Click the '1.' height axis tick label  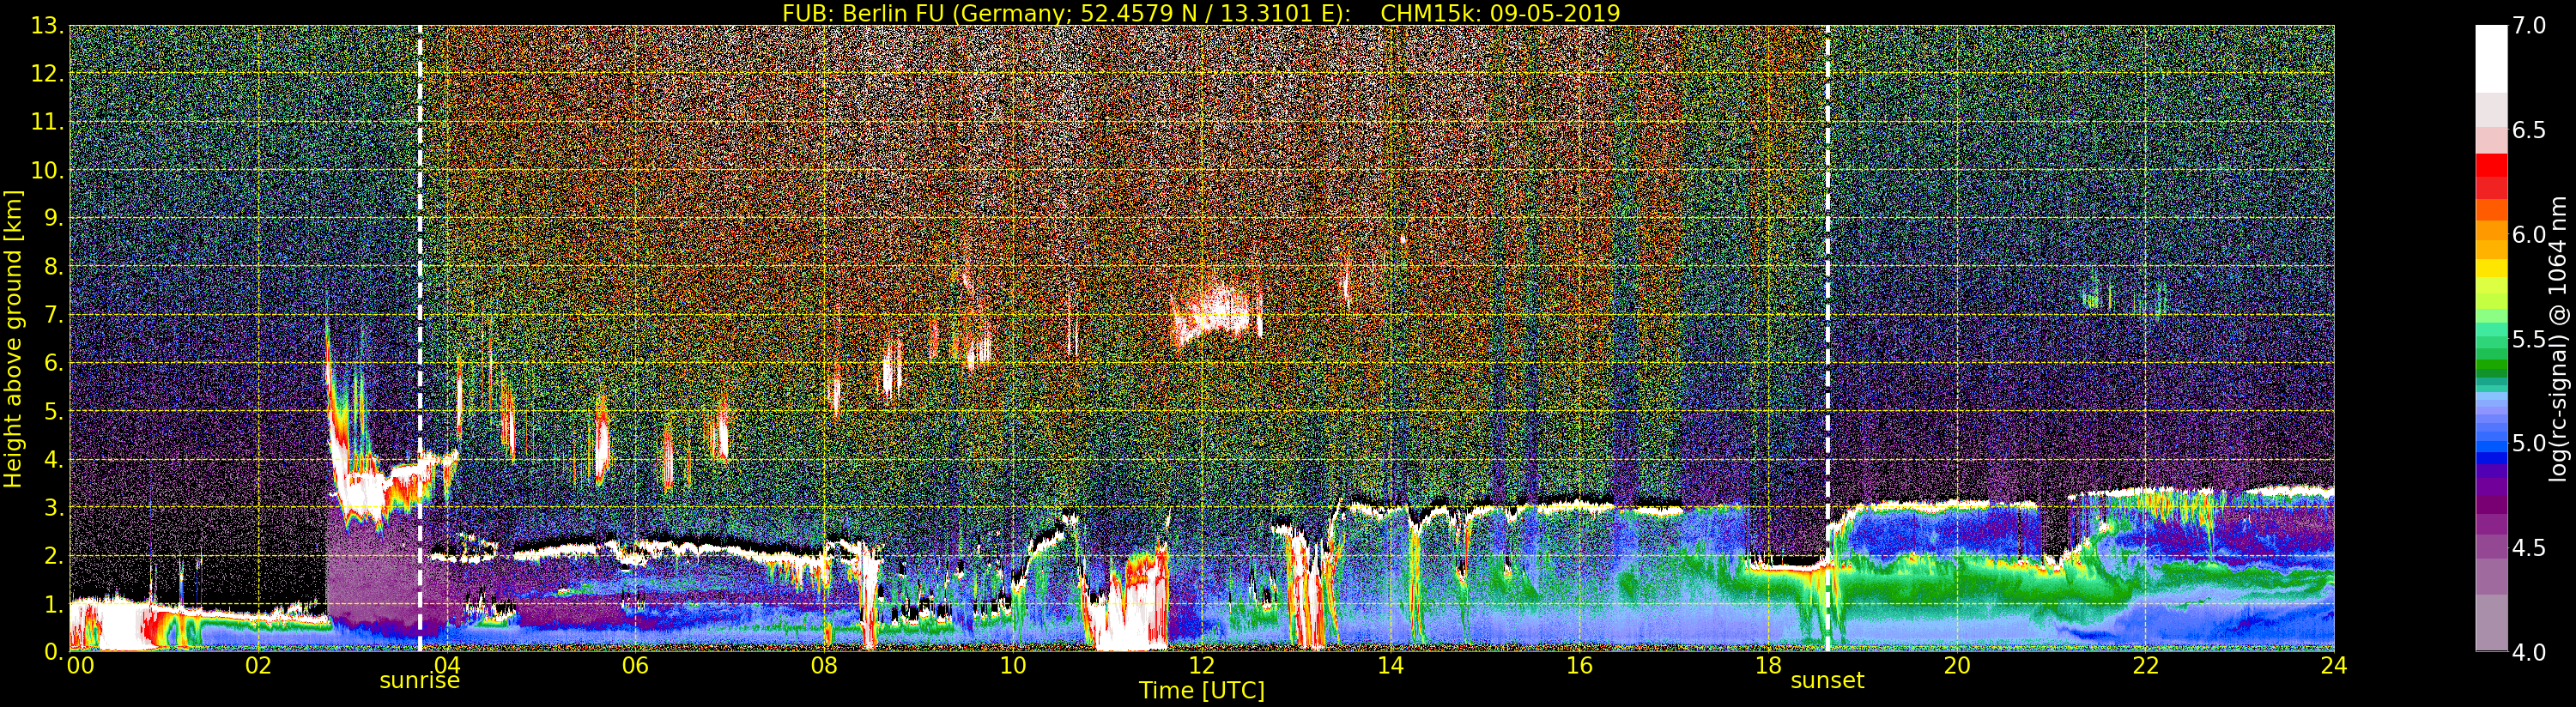(x=54, y=604)
